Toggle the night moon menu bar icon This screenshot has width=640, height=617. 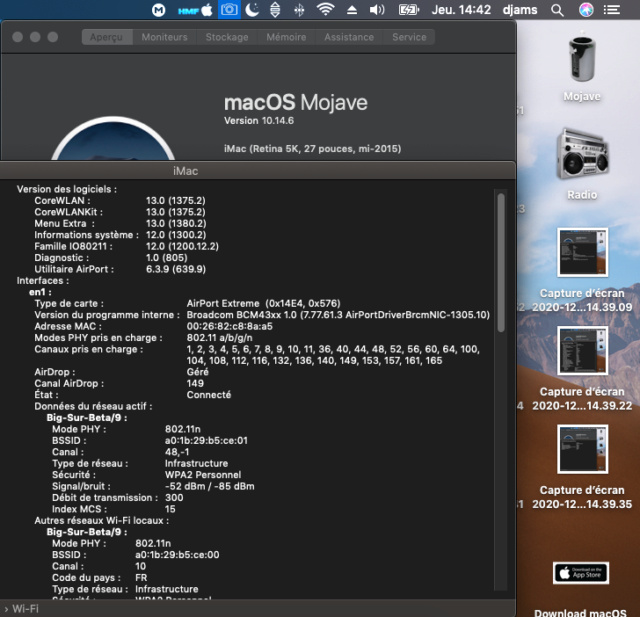(252, 9)
